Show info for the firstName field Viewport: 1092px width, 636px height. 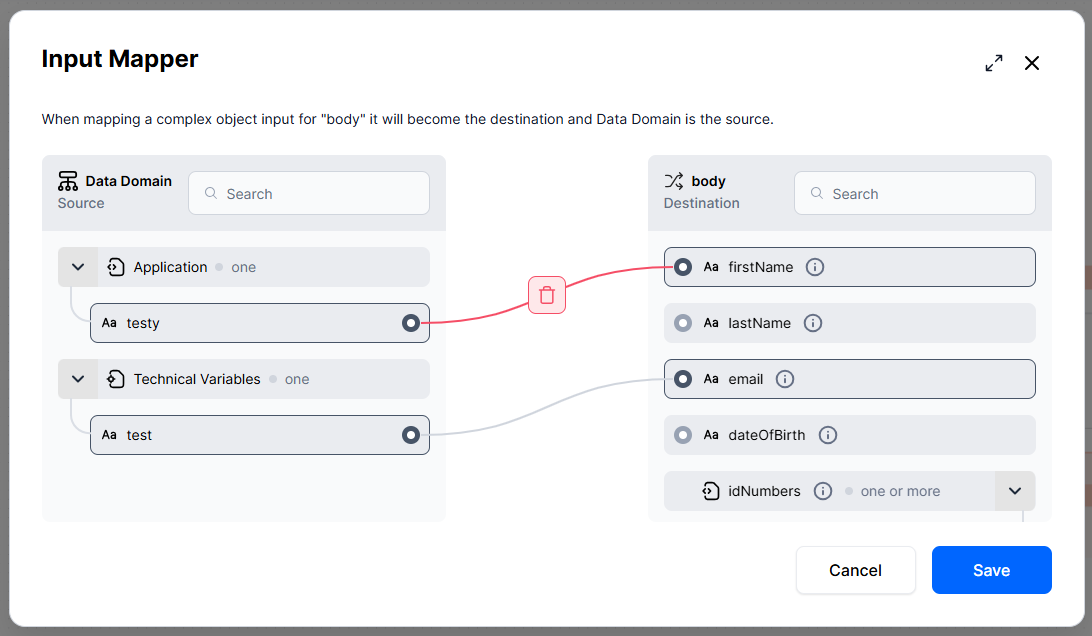[x=815, y=267]
